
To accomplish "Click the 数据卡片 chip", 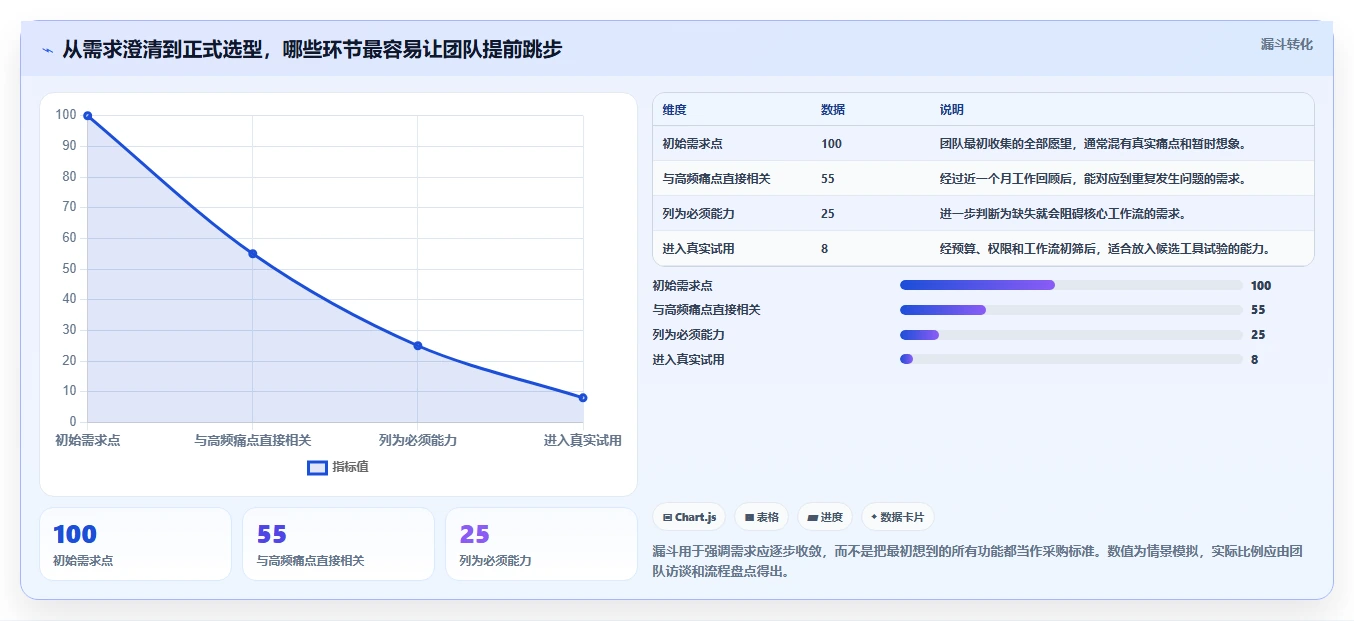I will tap(897, 517).
